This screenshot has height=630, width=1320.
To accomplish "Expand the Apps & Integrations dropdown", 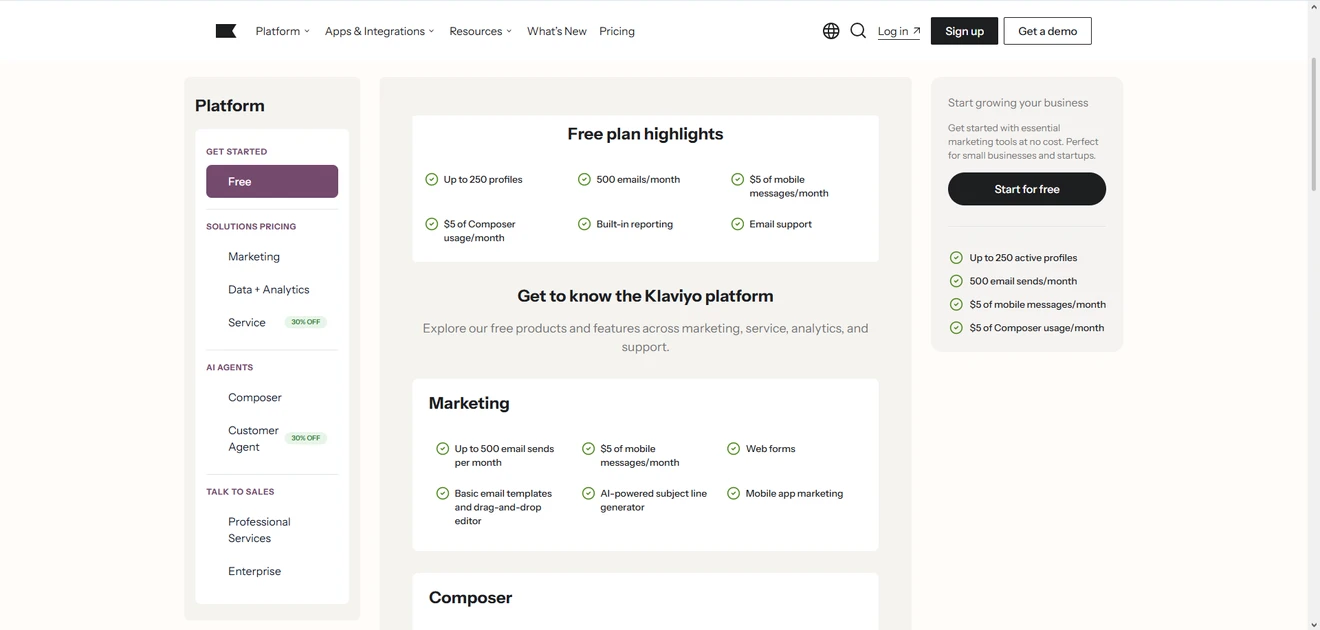I will pos(379,31).
